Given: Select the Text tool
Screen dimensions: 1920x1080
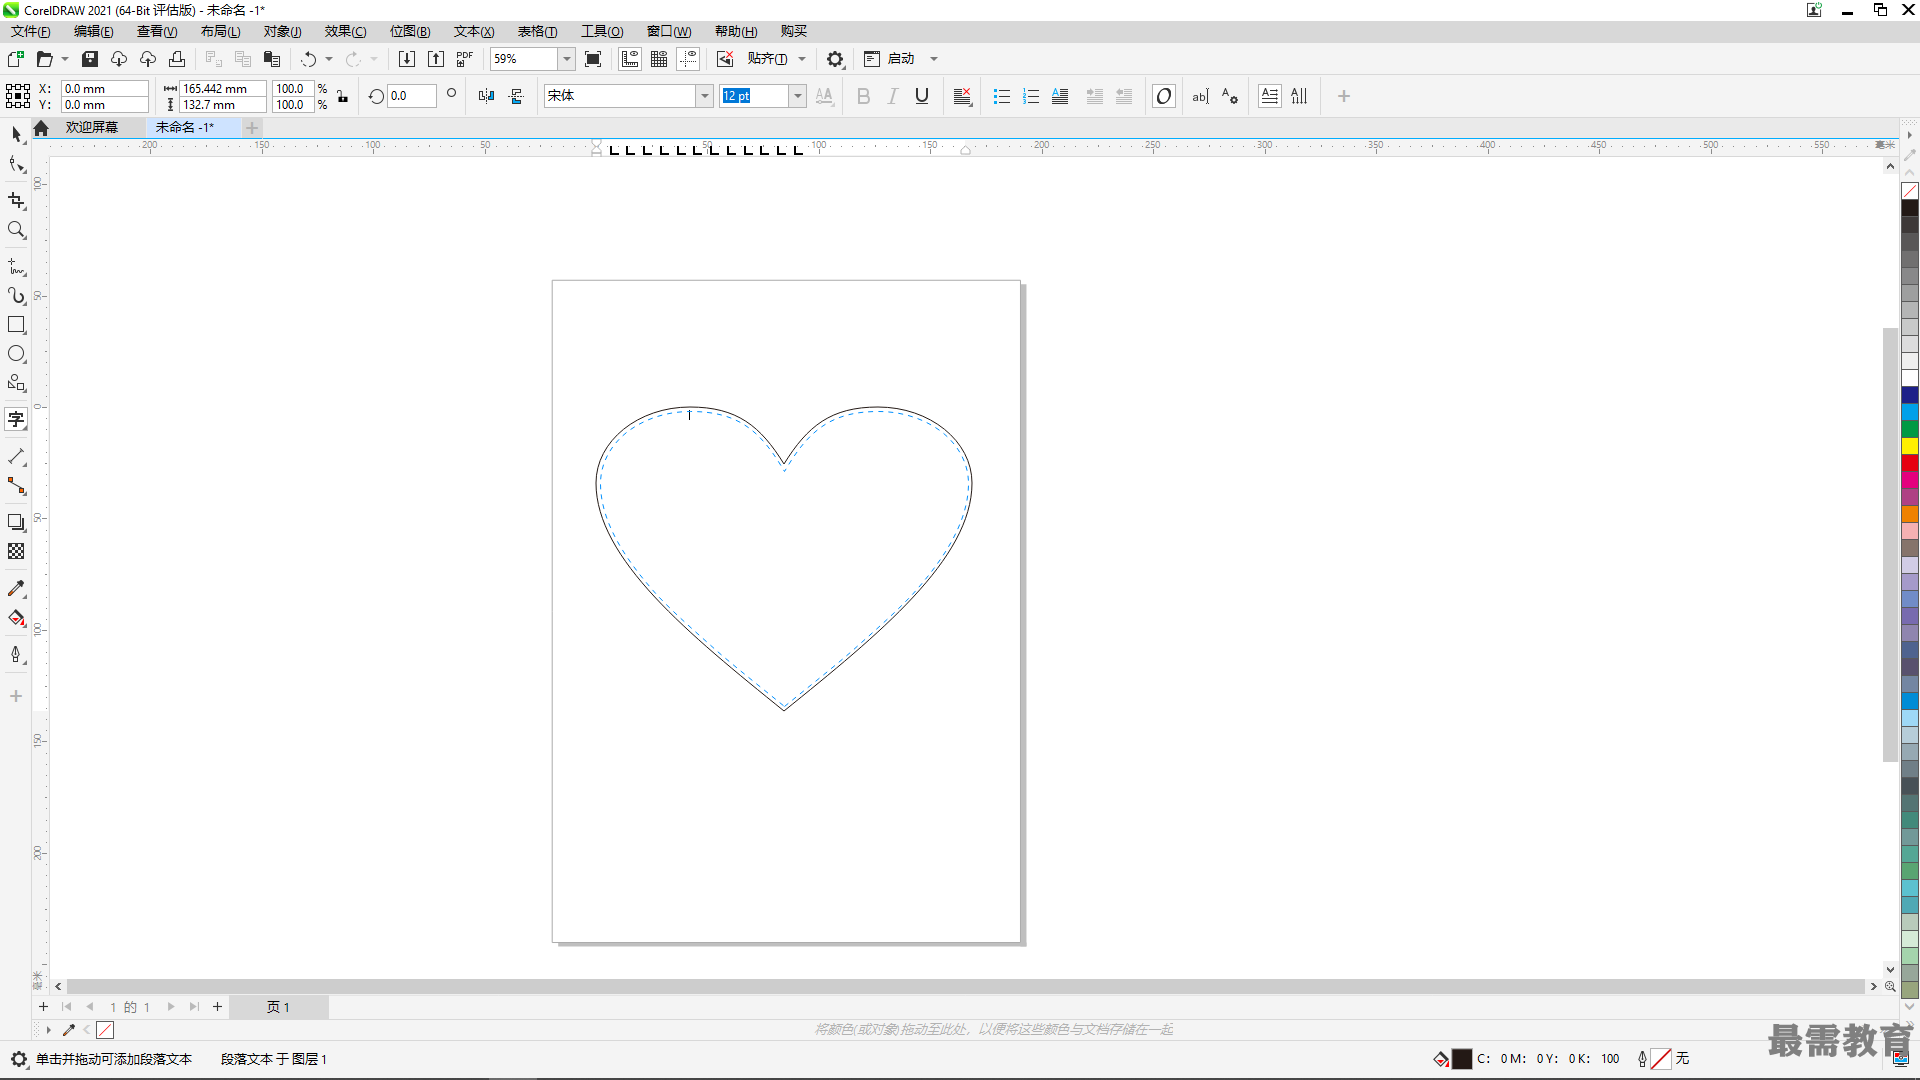Looking at the screenshot, I should pos(16,420).
